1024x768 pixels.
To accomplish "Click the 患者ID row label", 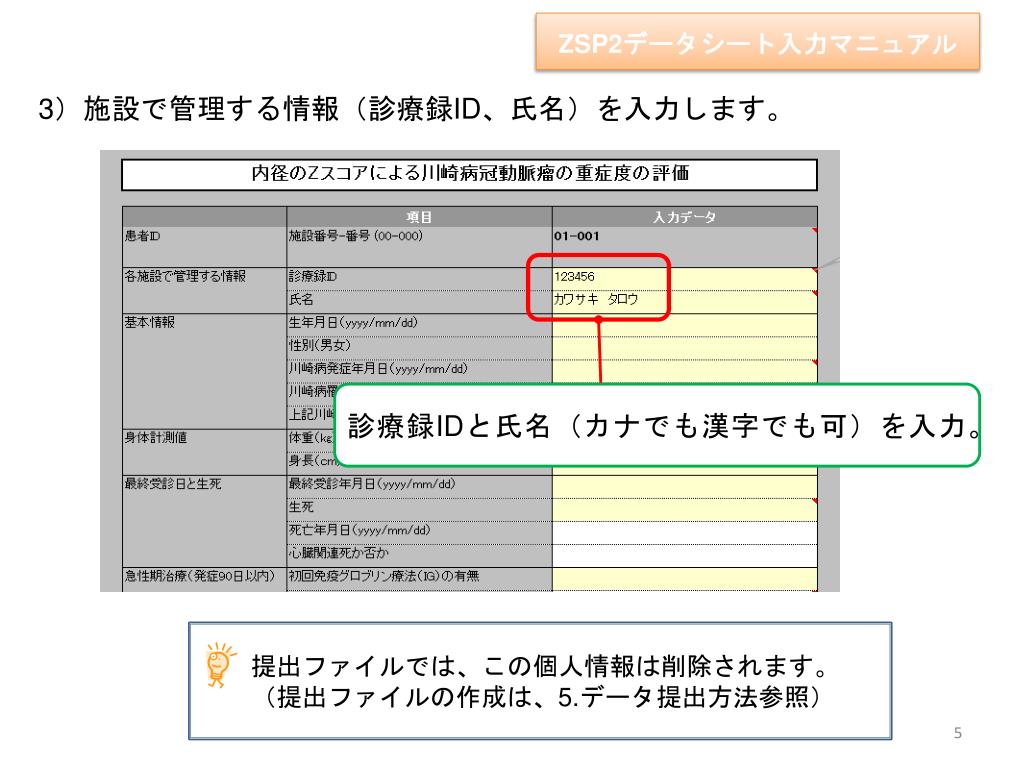I will 142,236.
